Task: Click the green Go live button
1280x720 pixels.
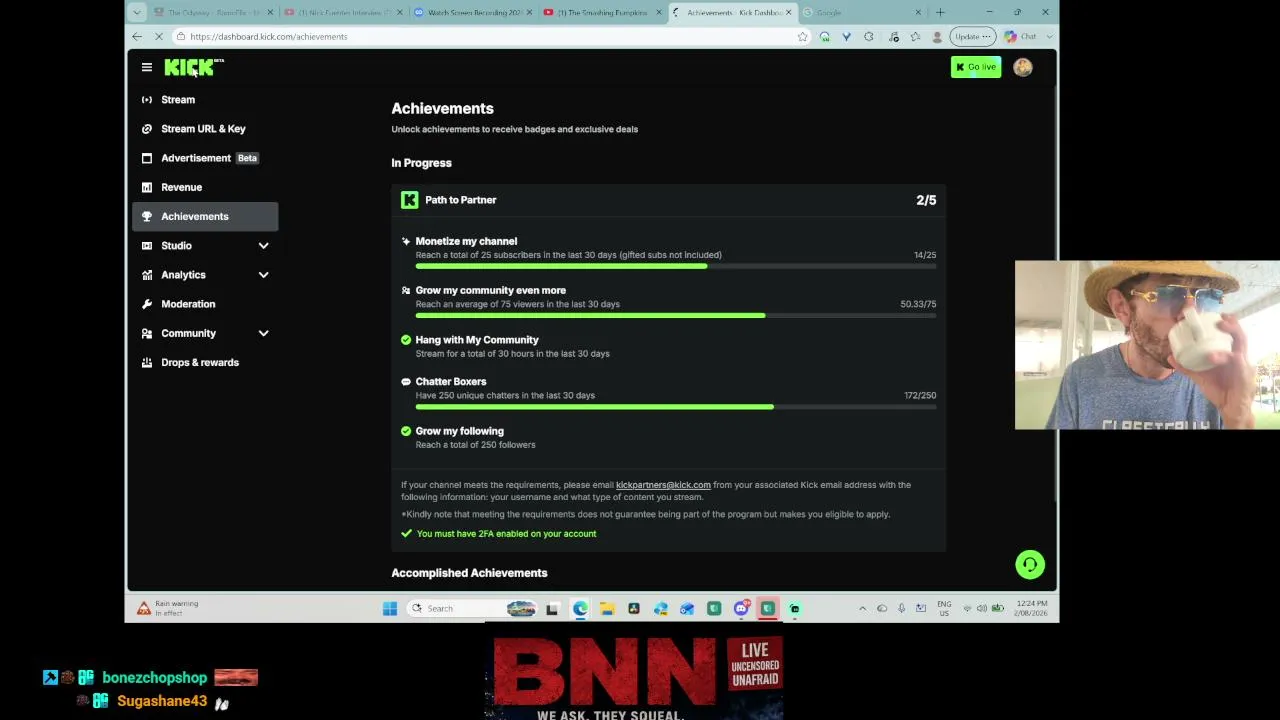Action: (x=976, y=67)
